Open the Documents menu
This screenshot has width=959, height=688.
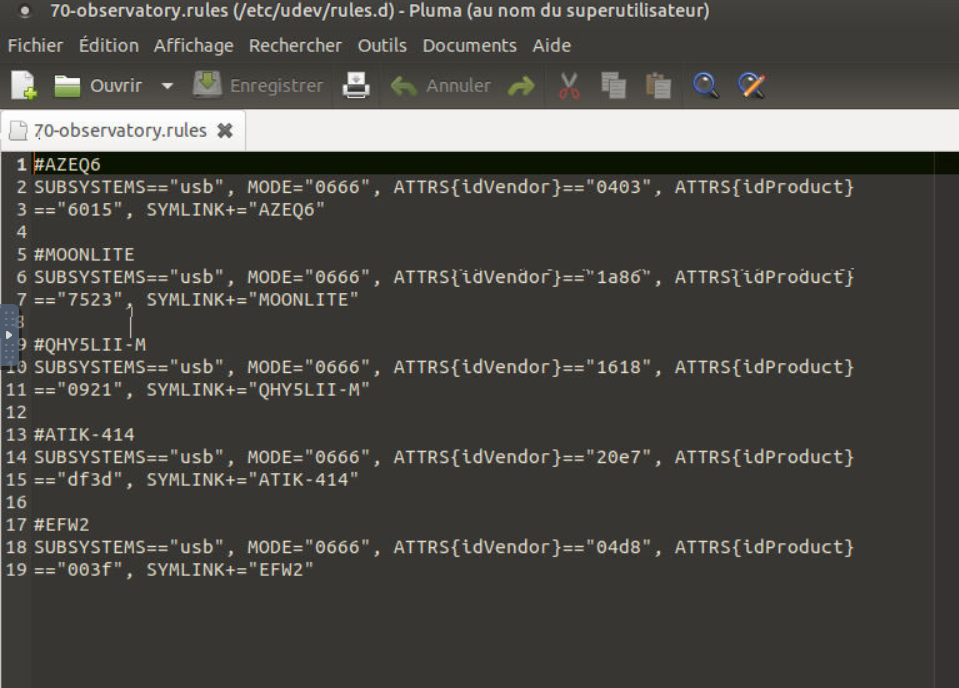click(470, 45)
